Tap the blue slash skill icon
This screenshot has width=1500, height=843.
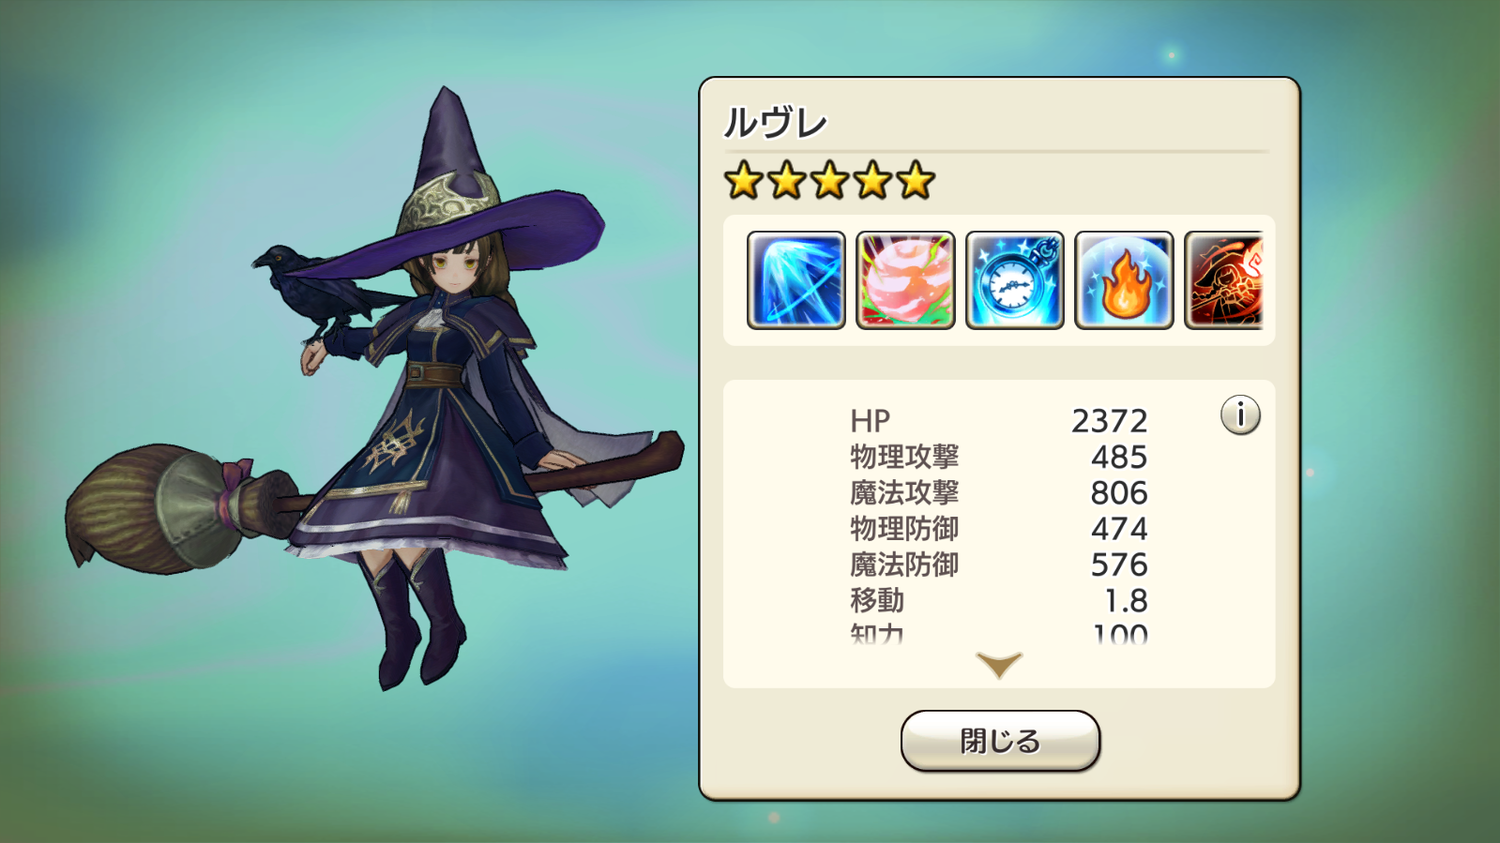click(796, 280)
